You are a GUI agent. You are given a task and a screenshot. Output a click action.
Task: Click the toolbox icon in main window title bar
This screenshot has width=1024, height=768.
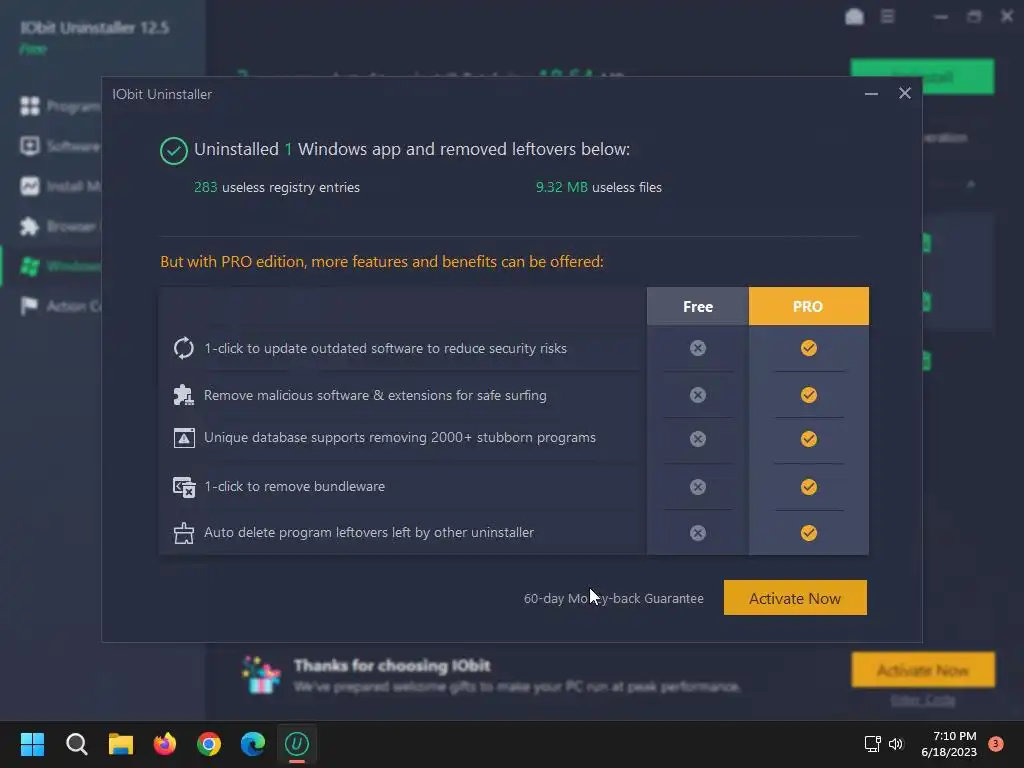click(x=854, y=16)
